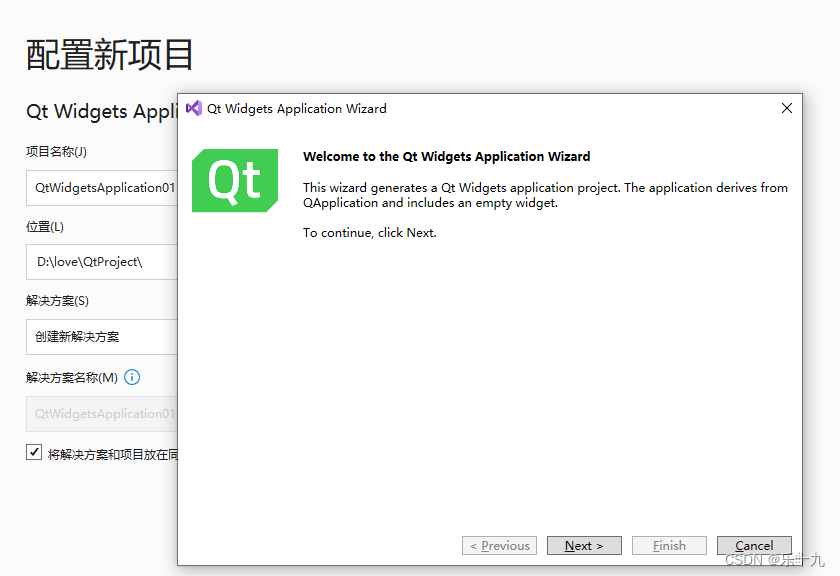Screen dimensions: 840x576
Task: Toggle the 将解决方案和项目放在同一目录 checkbox
Action: click(x=34, y=452)
